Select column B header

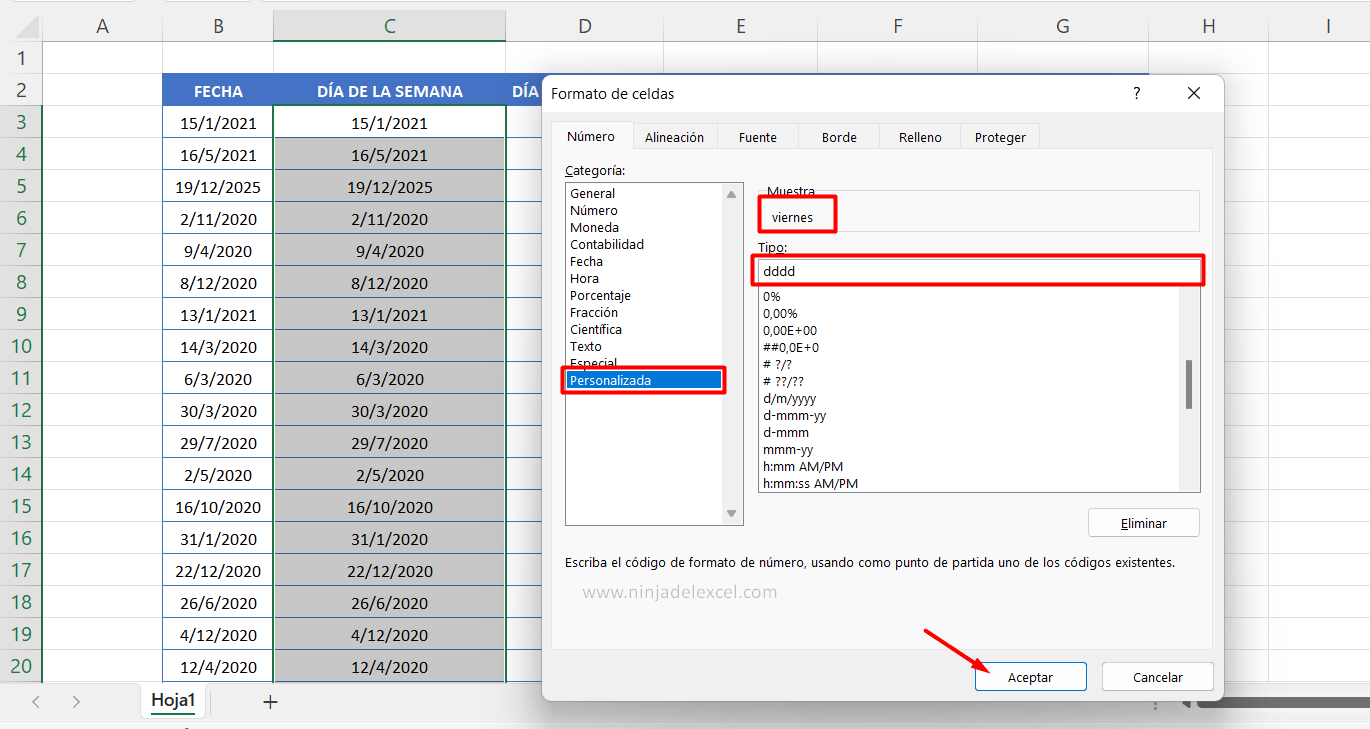point(218,26)
